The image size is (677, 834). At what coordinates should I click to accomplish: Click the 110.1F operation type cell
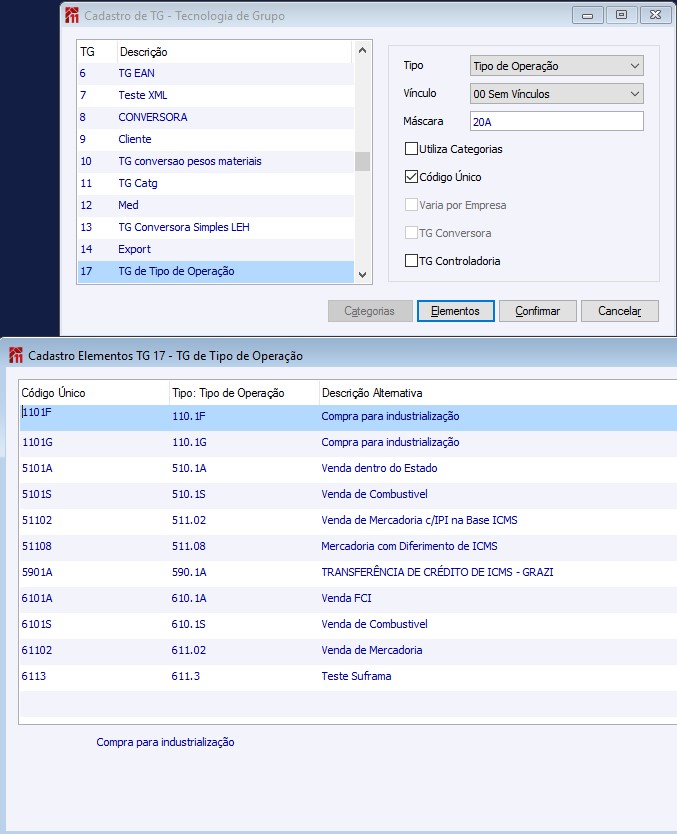(244, 416)
